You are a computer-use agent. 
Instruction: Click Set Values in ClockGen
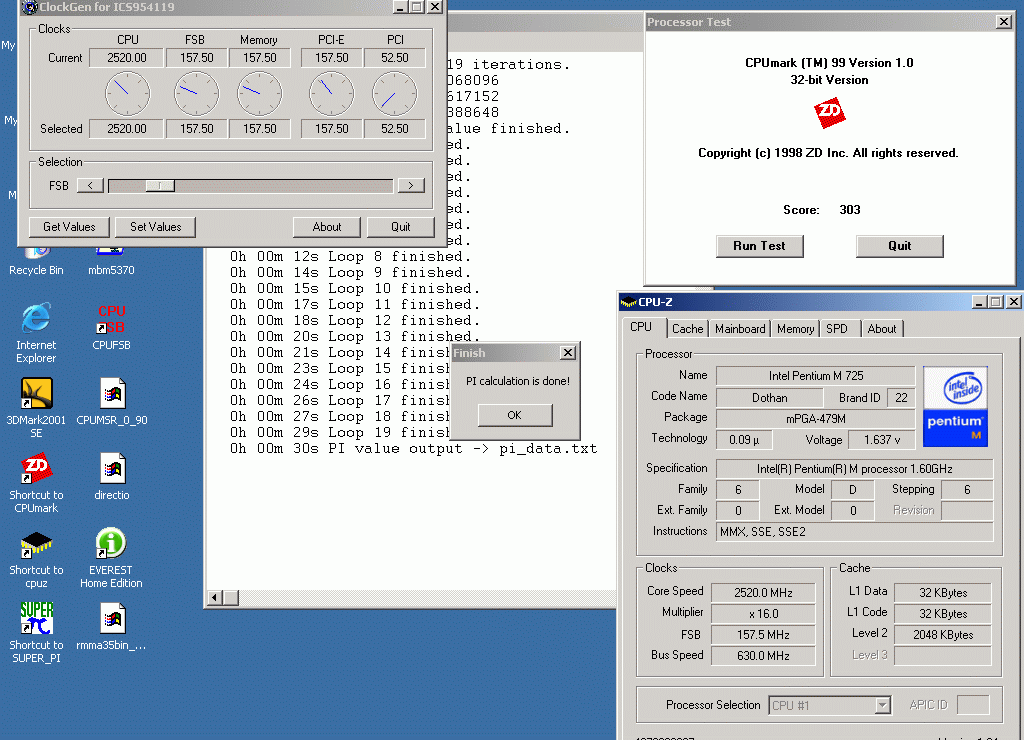pyautogui.click(x=155, y=227)
